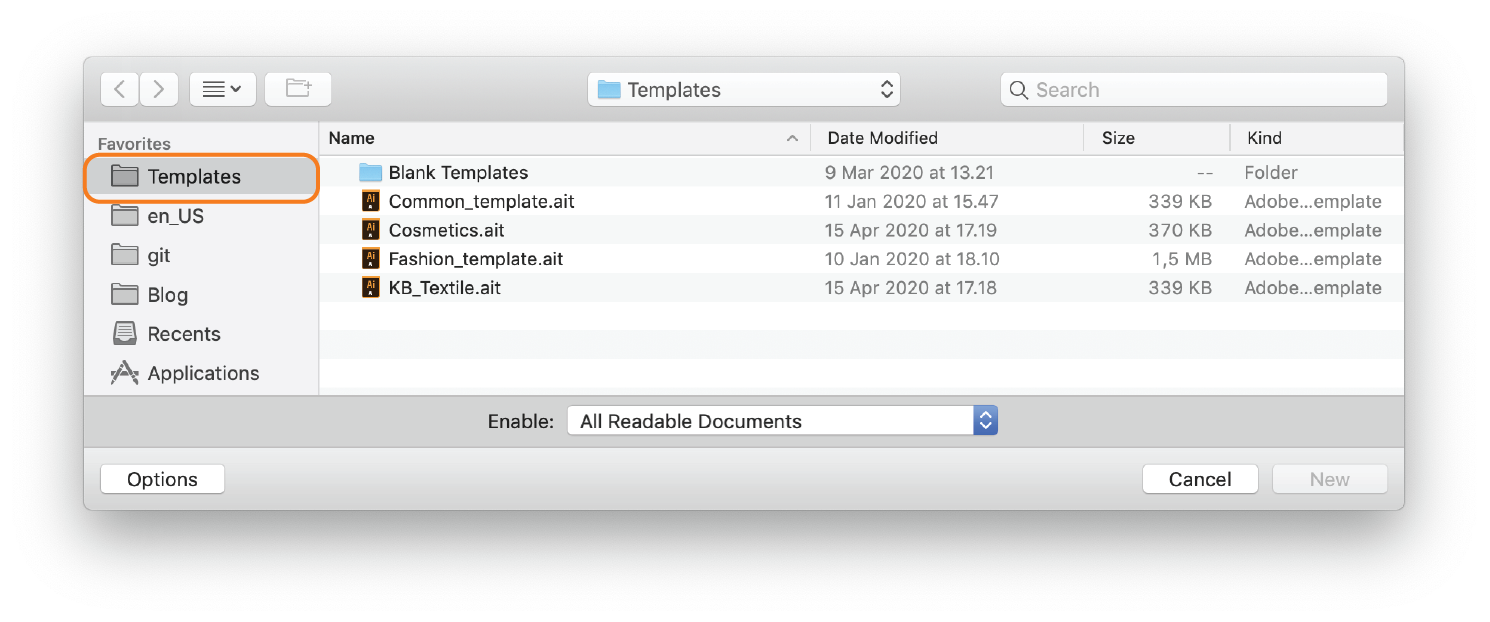The height and width of the screenshot is (622, 1490).
Task: Select Templates in the Favorites sidebar
Action: pos(201,177)
